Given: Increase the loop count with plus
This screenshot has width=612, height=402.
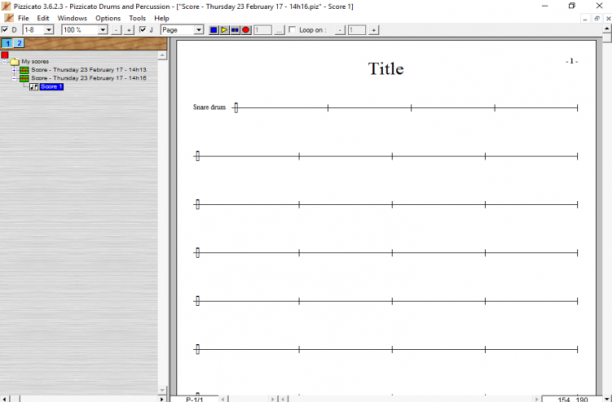Looking at the screenshot, I should coord(374,30).
